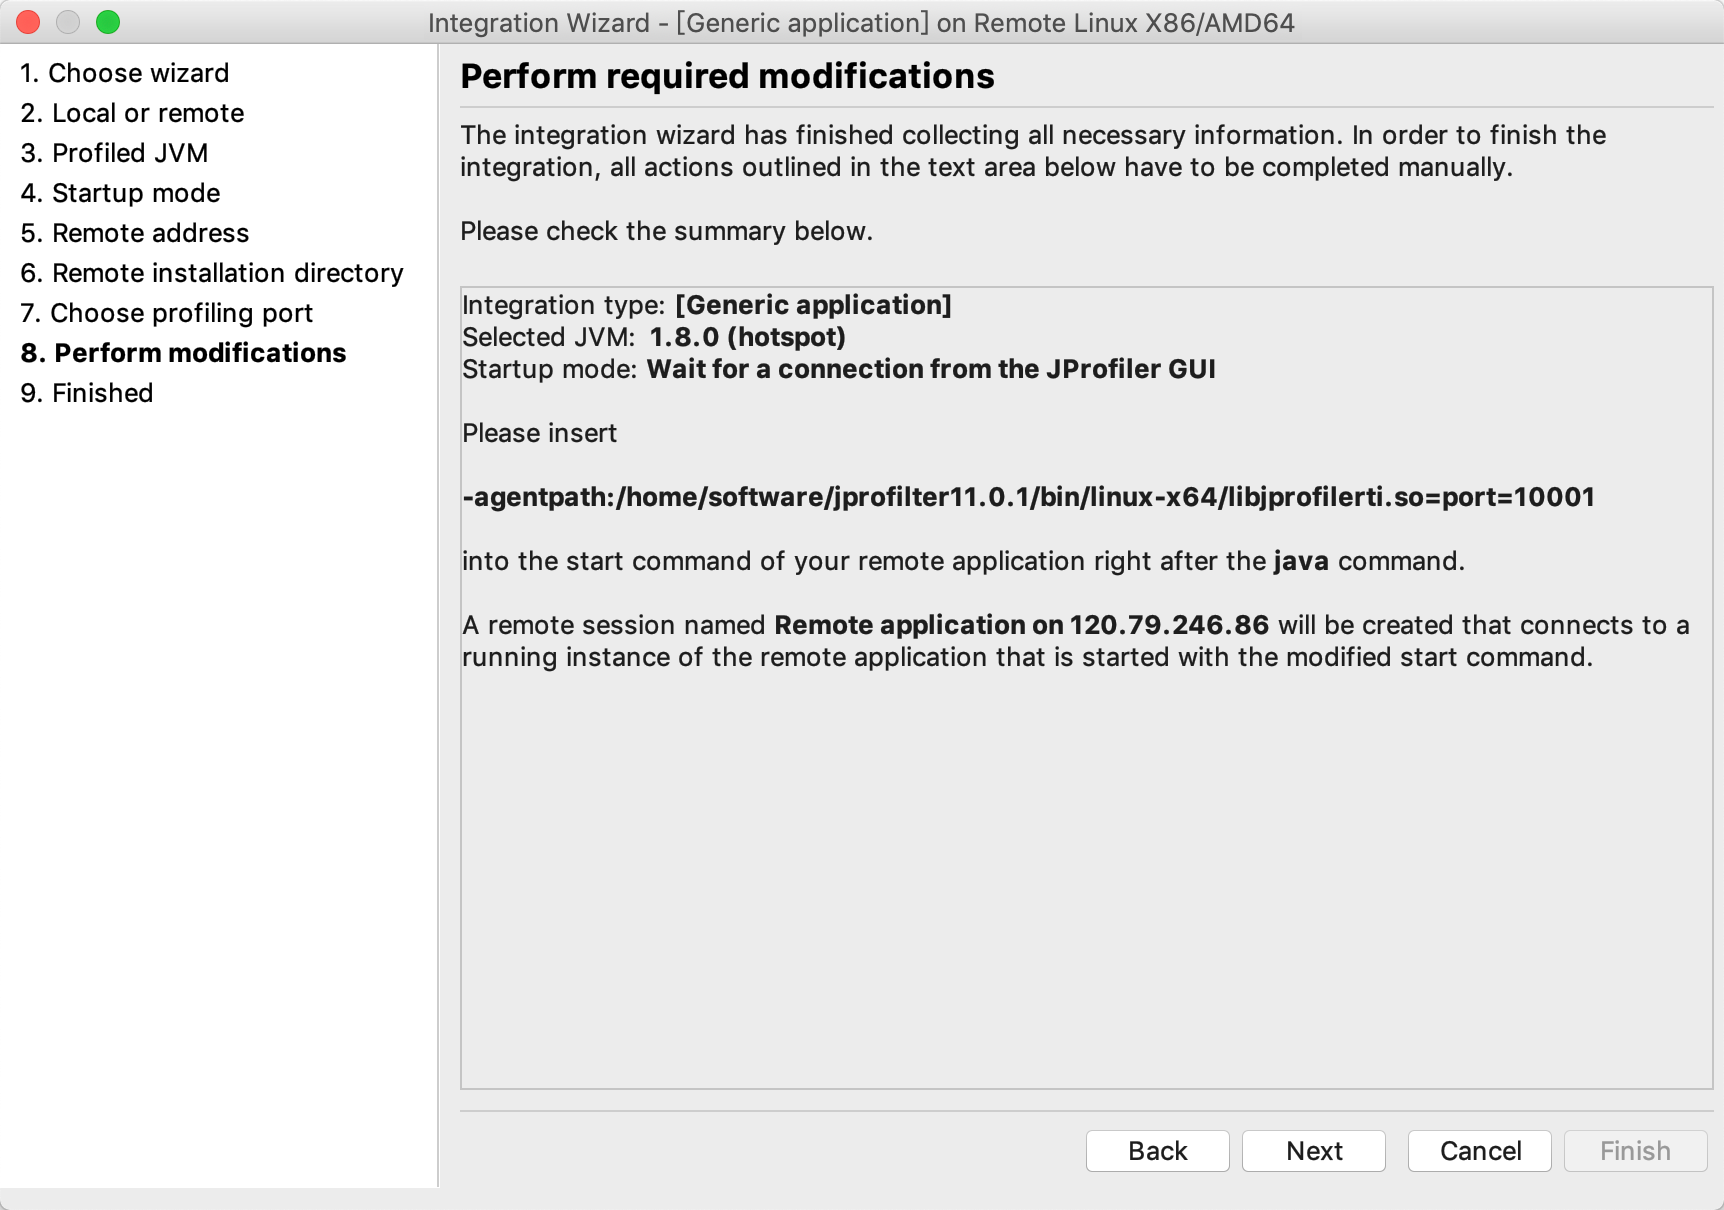This screenshot has width=1724, height=1210.
Task: Click the Back button
Action: 1158,1151
